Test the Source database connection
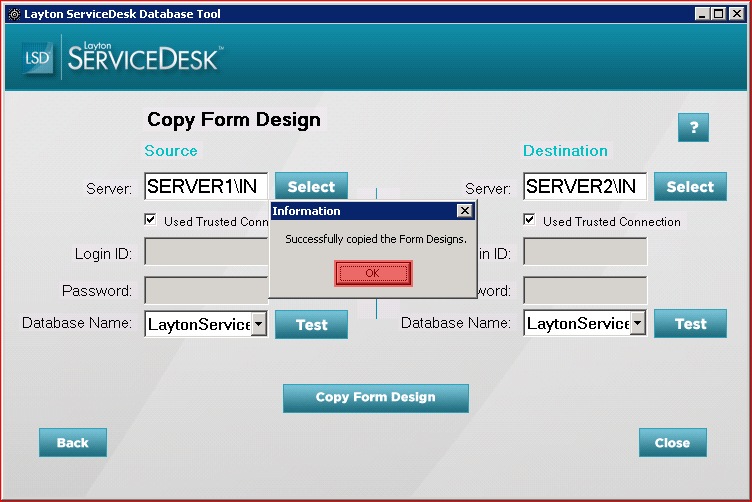This screenshot has height=502, width=752. click(311, 325)
